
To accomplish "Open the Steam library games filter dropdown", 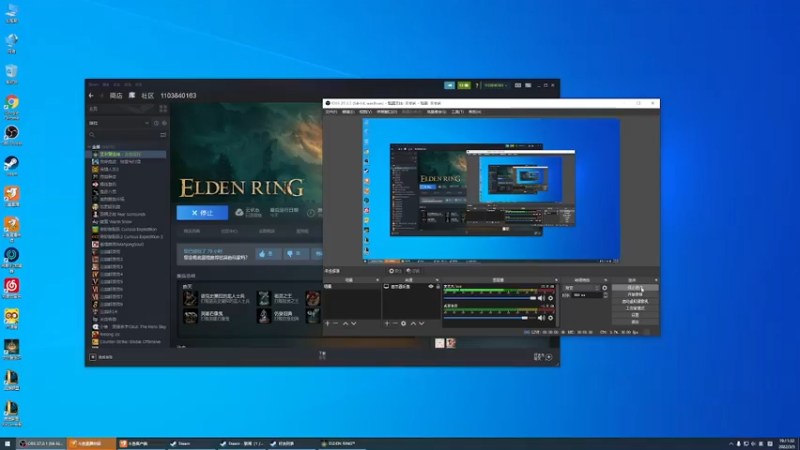I will [x=119, y=123].
